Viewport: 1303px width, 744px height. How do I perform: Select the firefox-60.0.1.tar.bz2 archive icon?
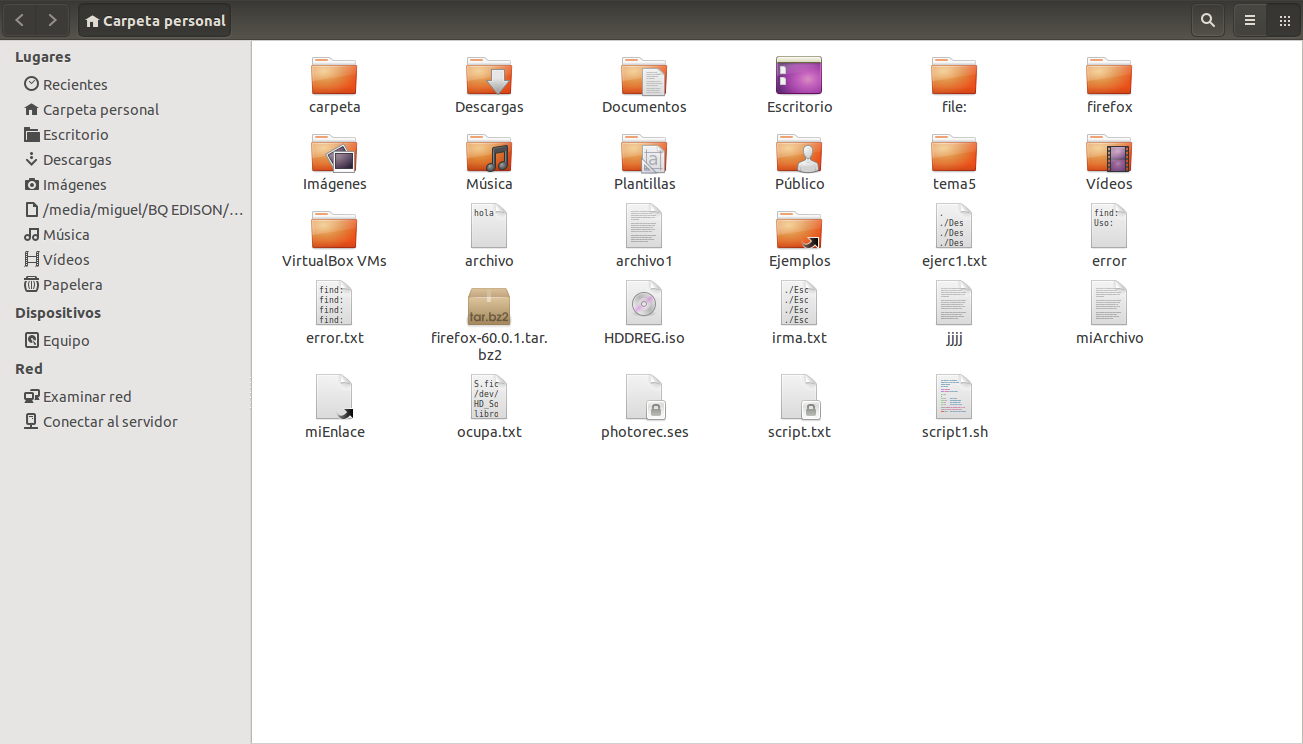(x=489, y=306)
